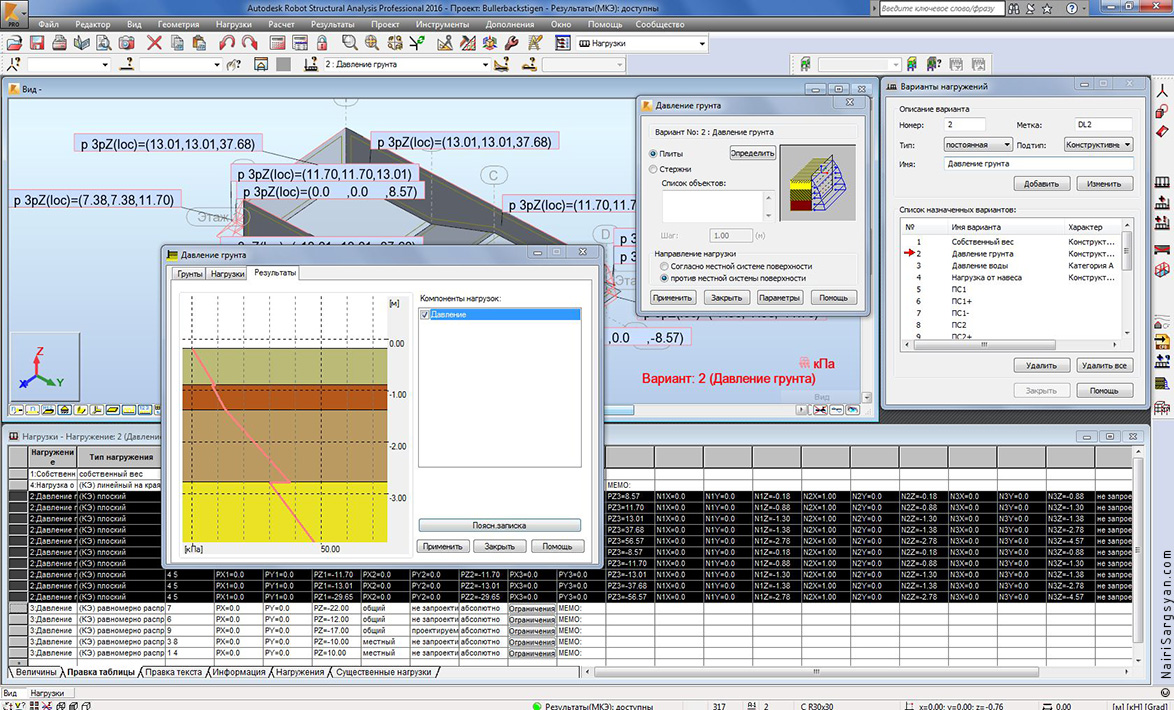Select Собственный вес row in list

point(1011,242)
